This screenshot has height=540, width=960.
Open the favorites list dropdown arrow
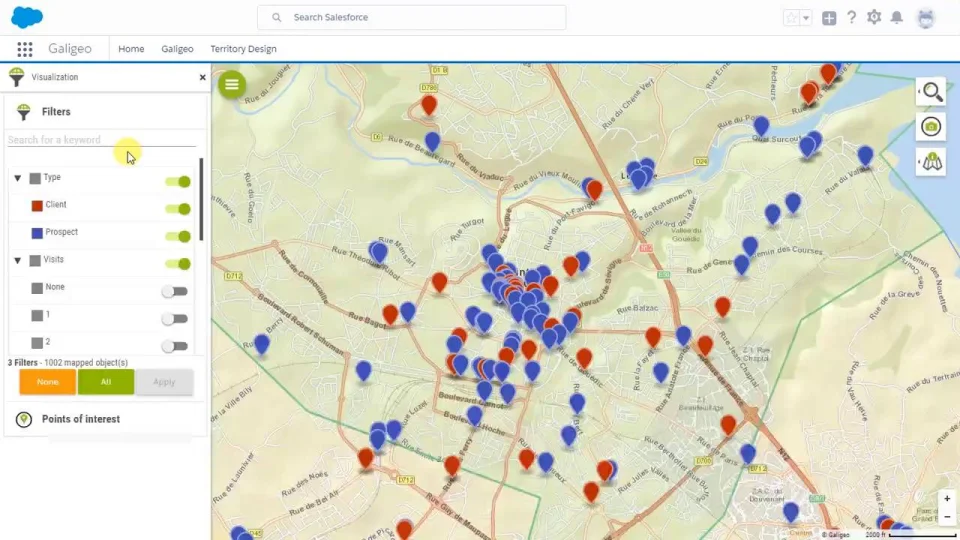point(806,18)
